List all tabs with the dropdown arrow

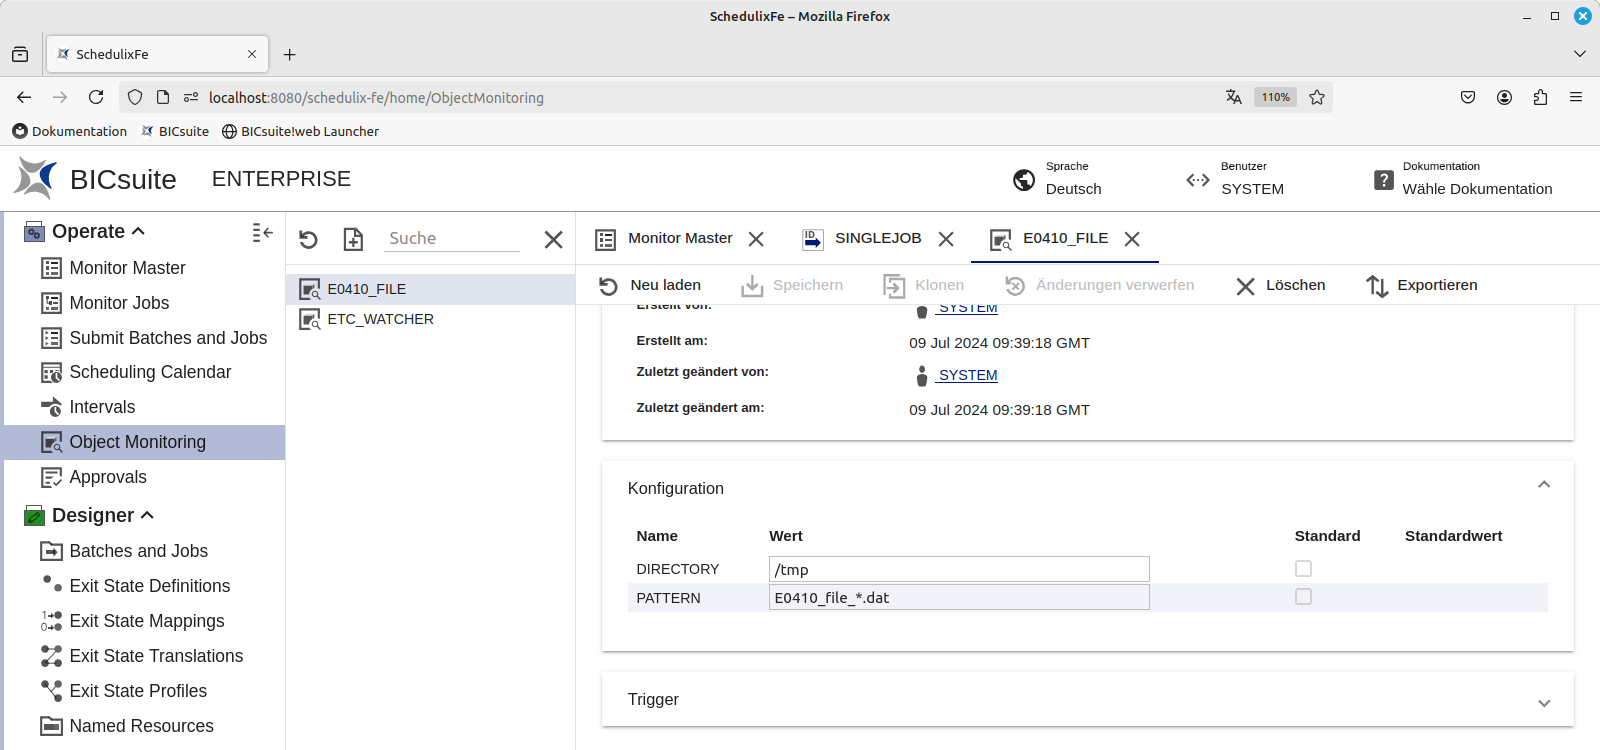click(1580, 54)
